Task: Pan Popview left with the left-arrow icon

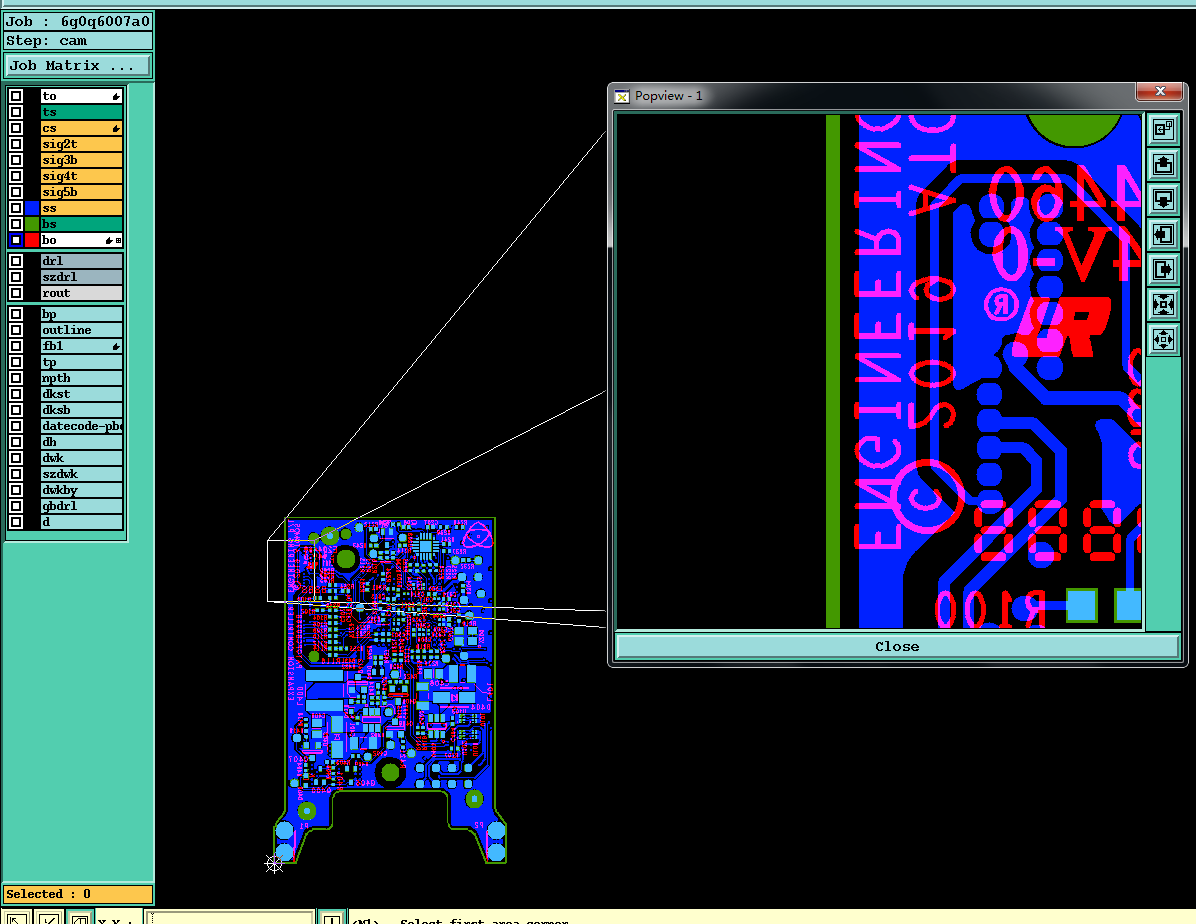Action: click(x=1163, y=234)
